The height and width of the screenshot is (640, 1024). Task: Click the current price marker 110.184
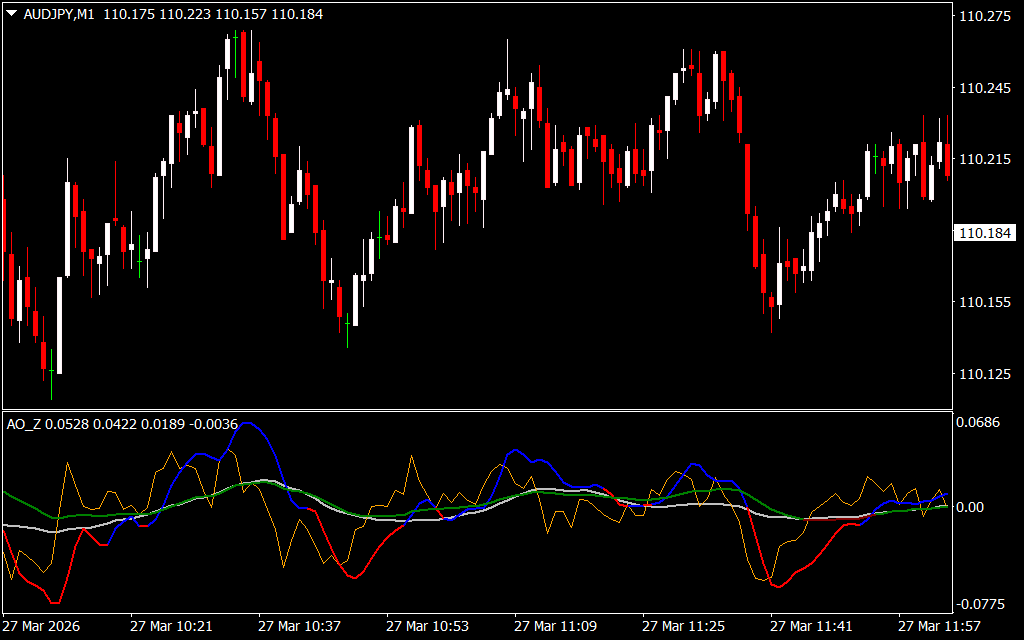[x=985, y=233]
